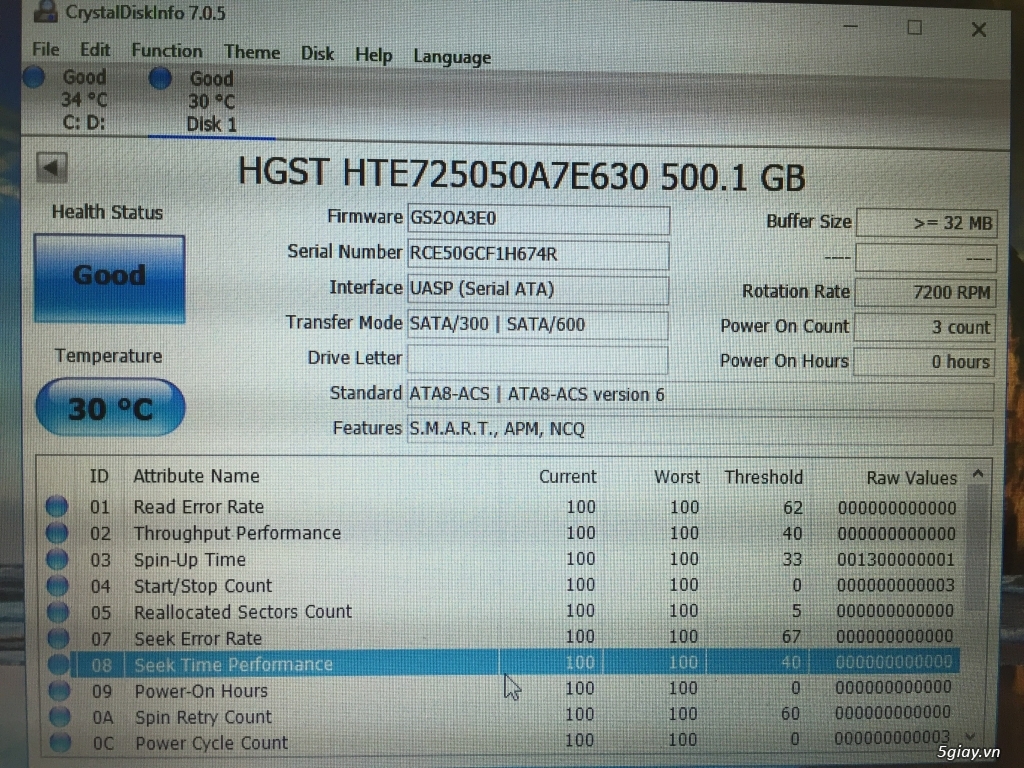Click the C: D: disk health icon
This screenshot has width=1024, height=768.
33,77
